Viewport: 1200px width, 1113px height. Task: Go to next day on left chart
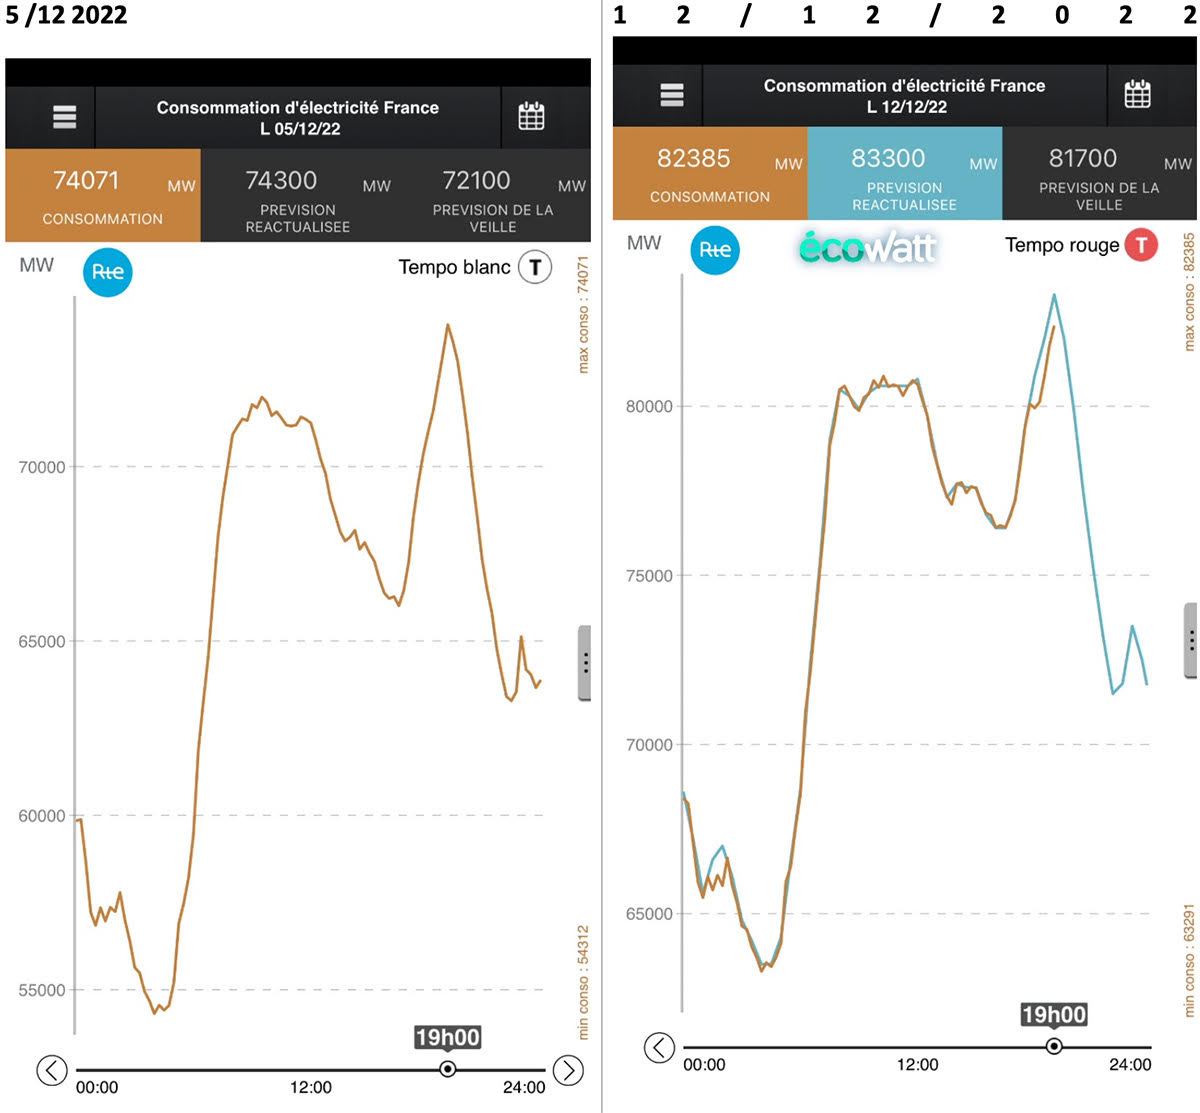[x=568, y=1070]
